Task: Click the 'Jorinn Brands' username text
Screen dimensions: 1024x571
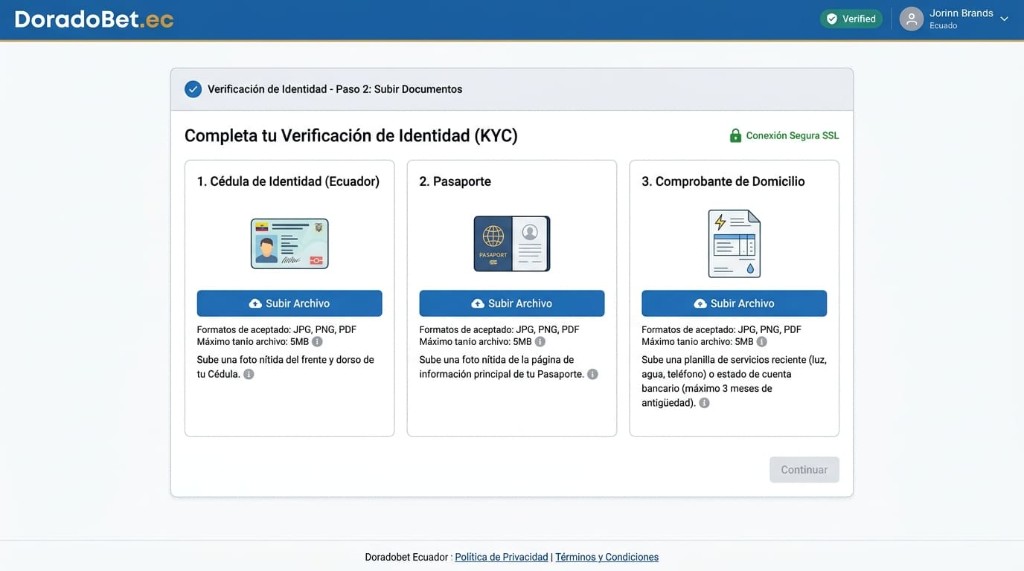Action: (961, 13)
